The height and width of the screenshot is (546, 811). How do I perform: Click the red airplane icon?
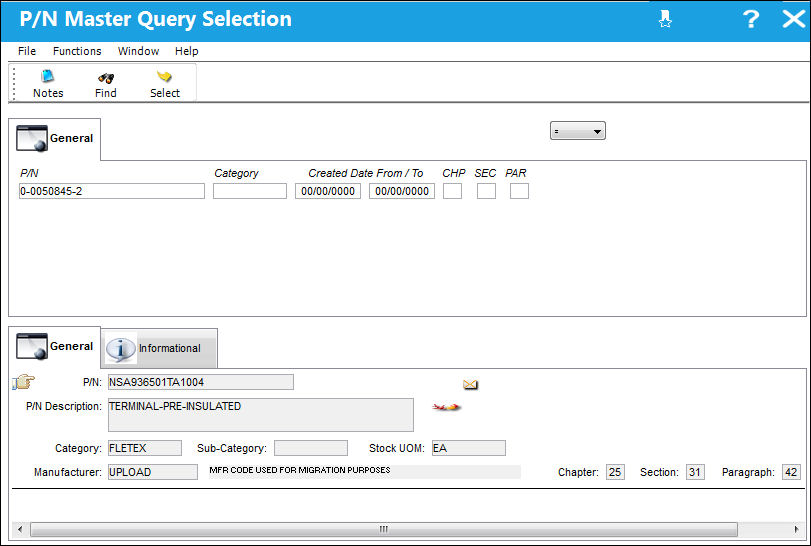(x=446, y=407)
